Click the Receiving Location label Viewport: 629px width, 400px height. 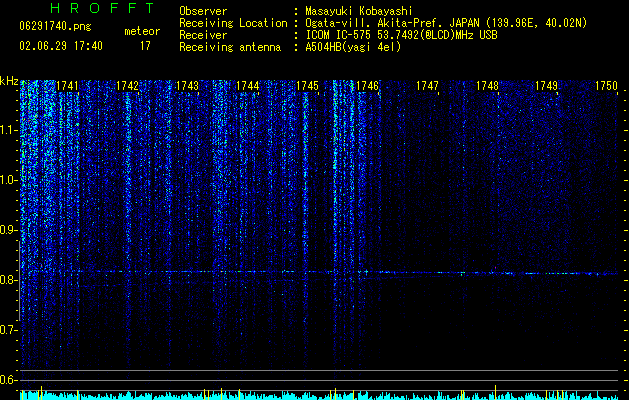point(233,23)
